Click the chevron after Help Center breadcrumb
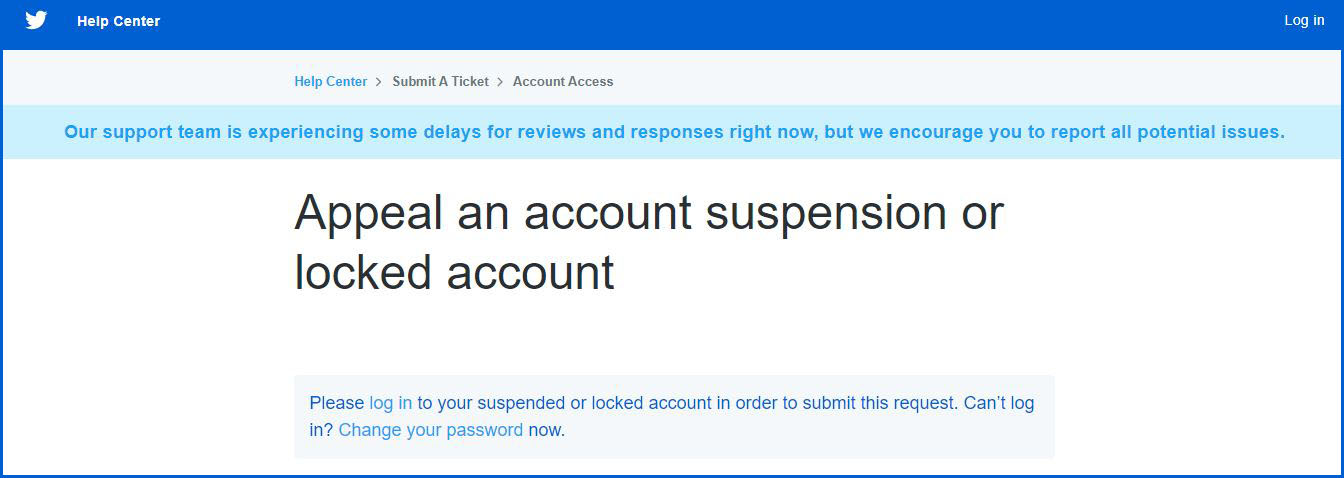 point(379,82)
